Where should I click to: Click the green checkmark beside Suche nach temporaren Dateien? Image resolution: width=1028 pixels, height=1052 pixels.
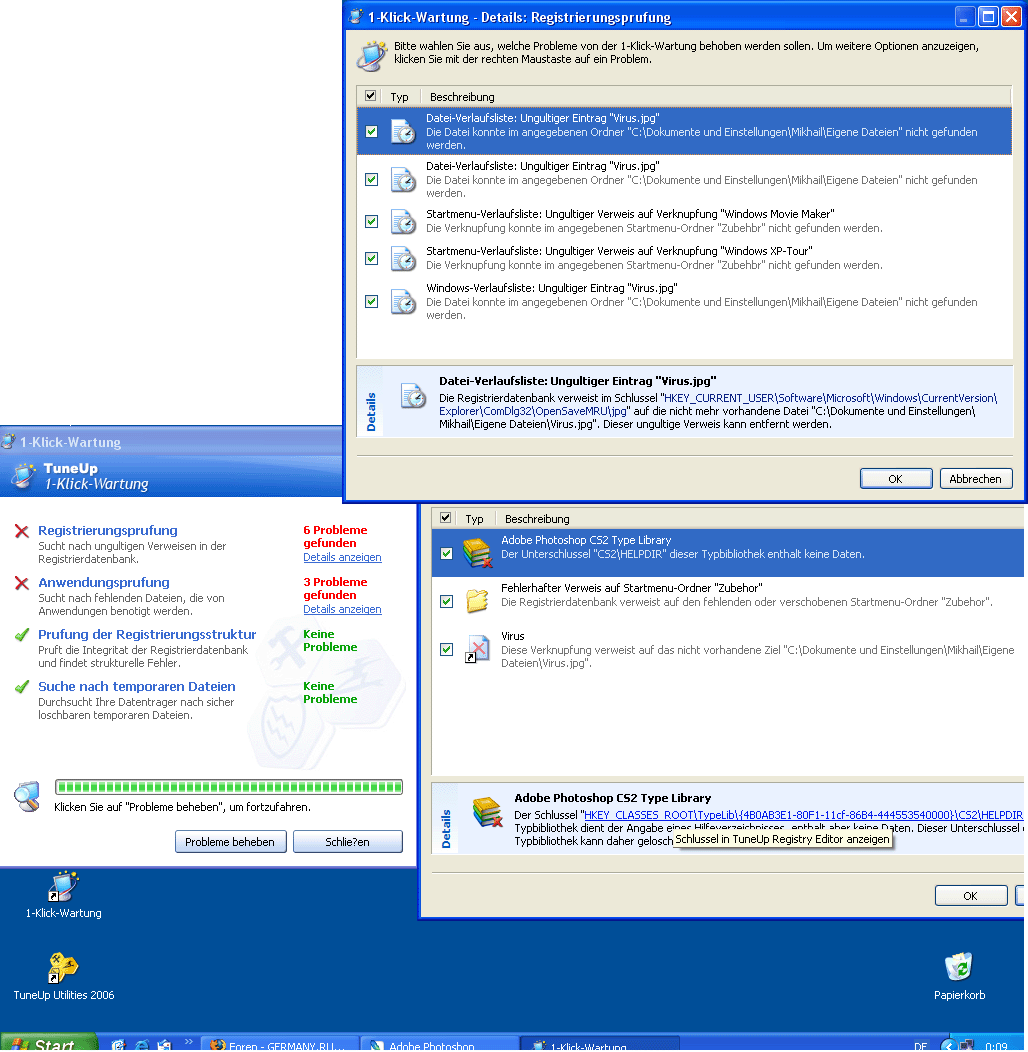point(21,687)
